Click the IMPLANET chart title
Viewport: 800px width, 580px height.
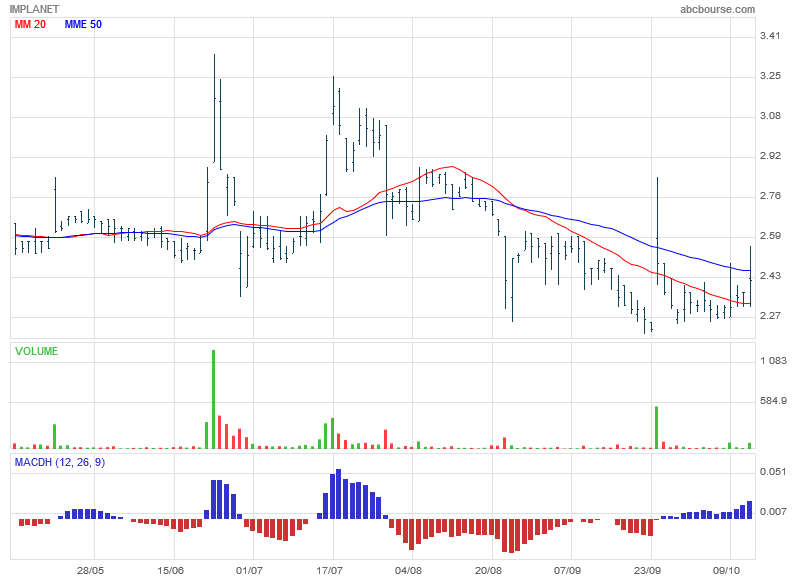[34, 9]
